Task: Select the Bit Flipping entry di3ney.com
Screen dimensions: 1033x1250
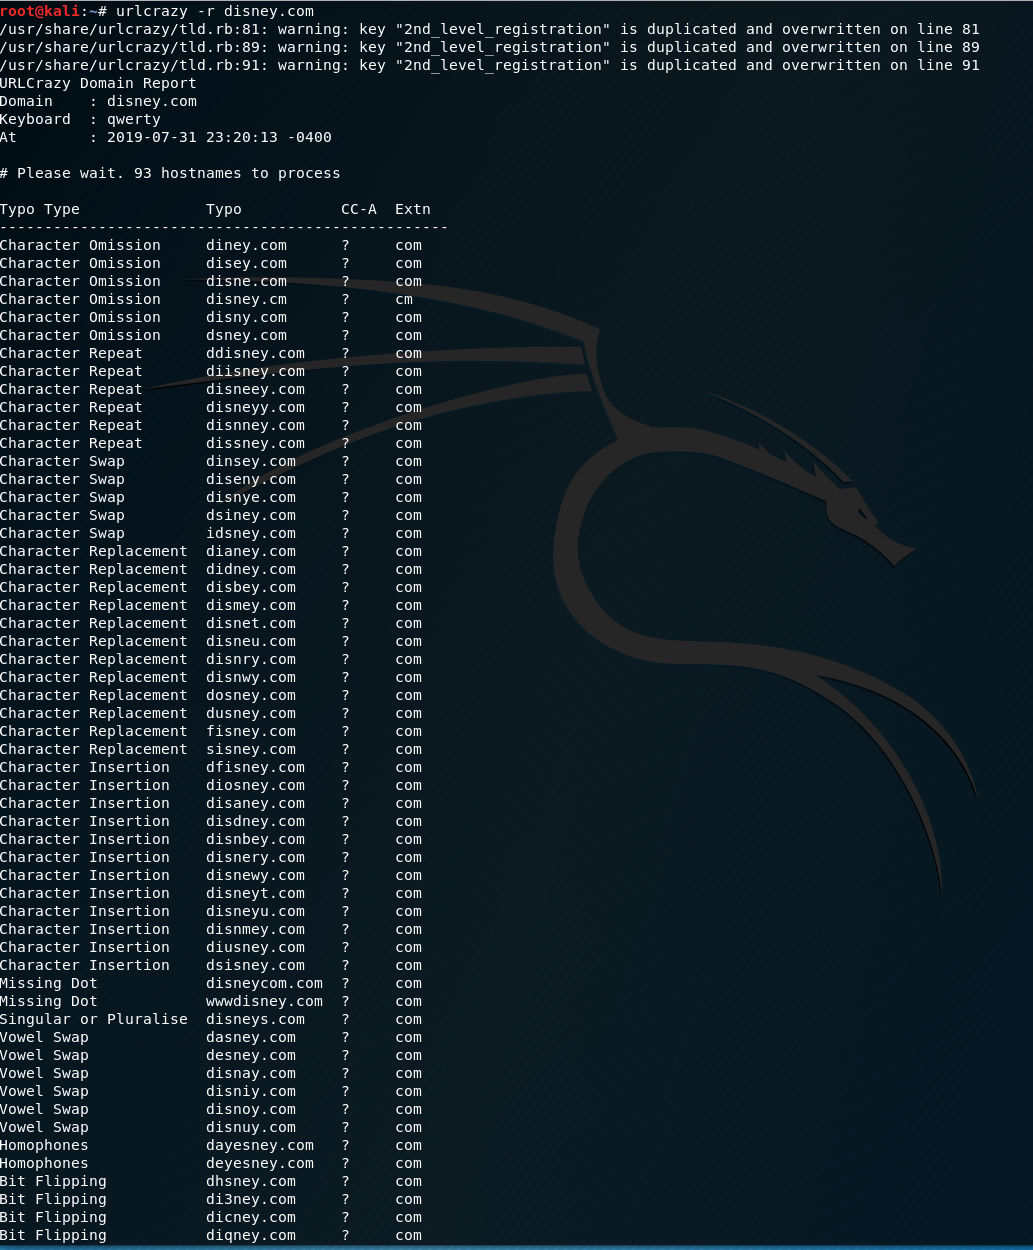Action: click(x=250, y=1199)
